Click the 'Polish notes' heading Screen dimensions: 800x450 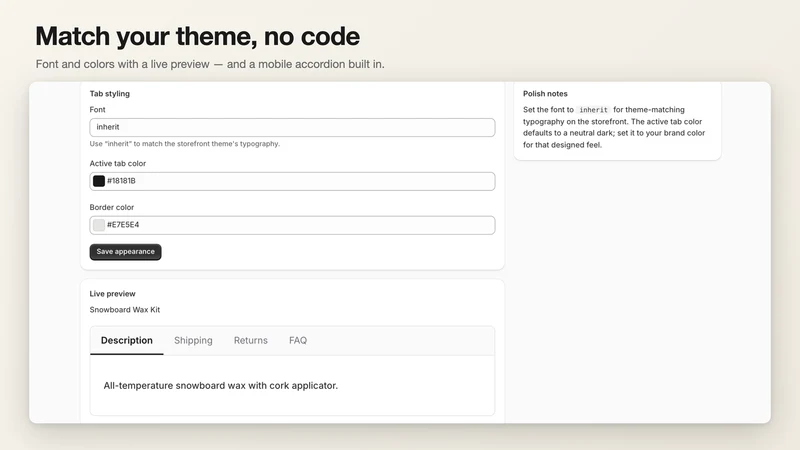pyautogui.click(x=545, y=93)
